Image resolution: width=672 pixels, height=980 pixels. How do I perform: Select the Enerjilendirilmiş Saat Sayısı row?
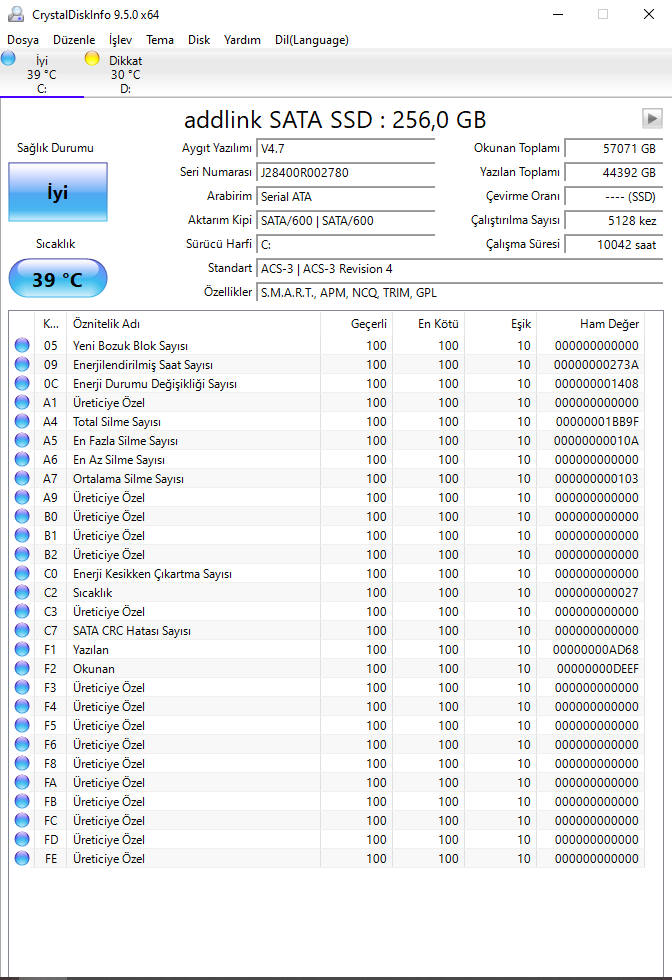point(327,364)
